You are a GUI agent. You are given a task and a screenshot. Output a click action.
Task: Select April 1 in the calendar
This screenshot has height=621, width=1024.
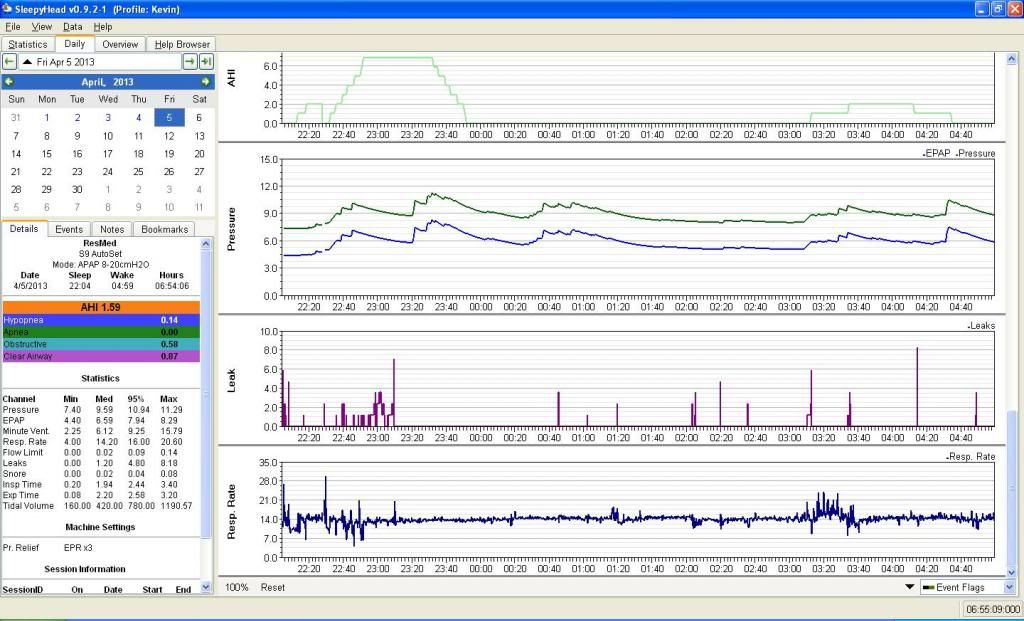point(46,118)
